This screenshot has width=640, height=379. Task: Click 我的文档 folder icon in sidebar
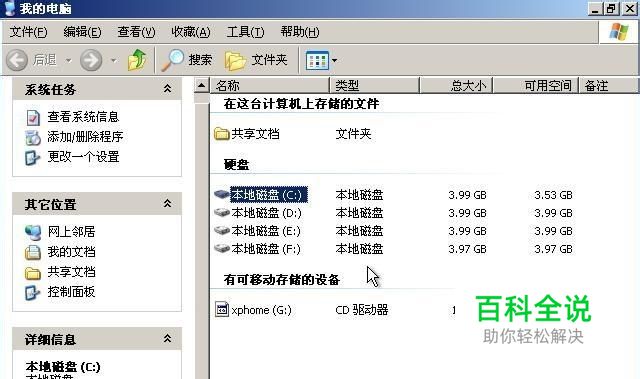[33, 253]
